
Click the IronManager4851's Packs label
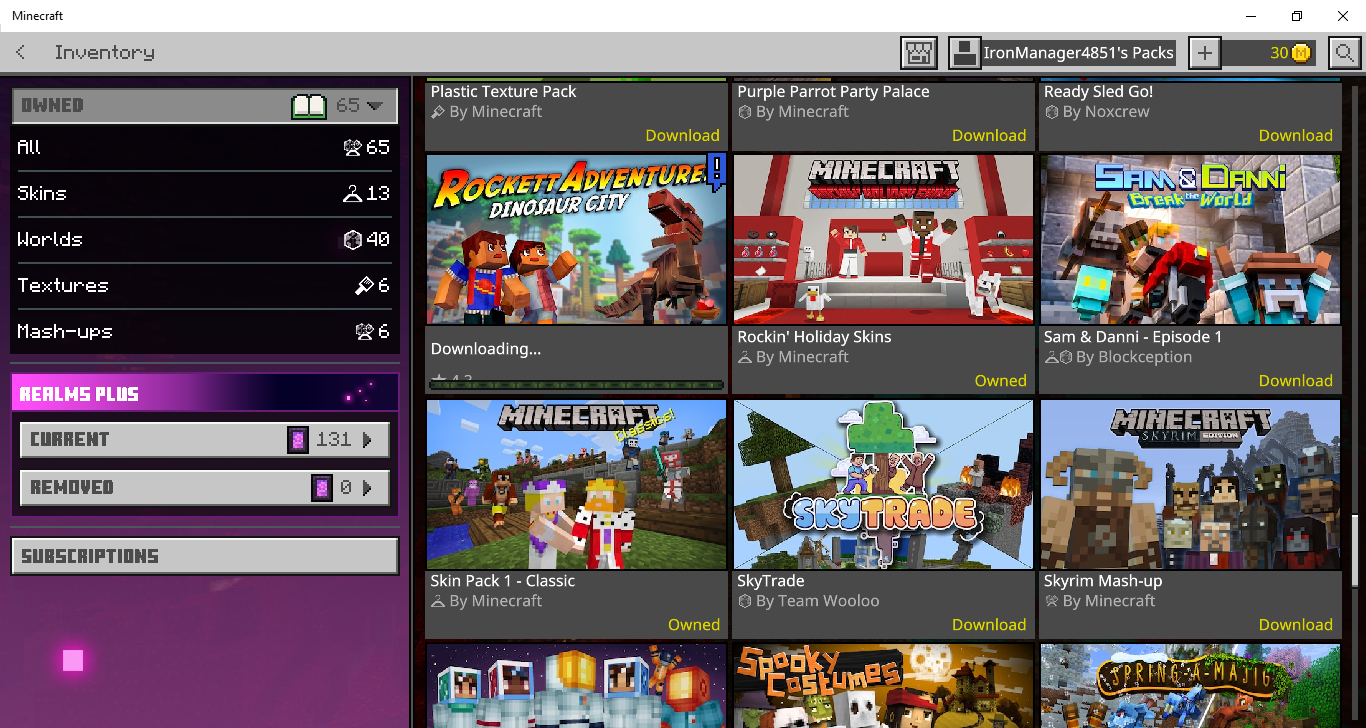tap(1079, 53)
